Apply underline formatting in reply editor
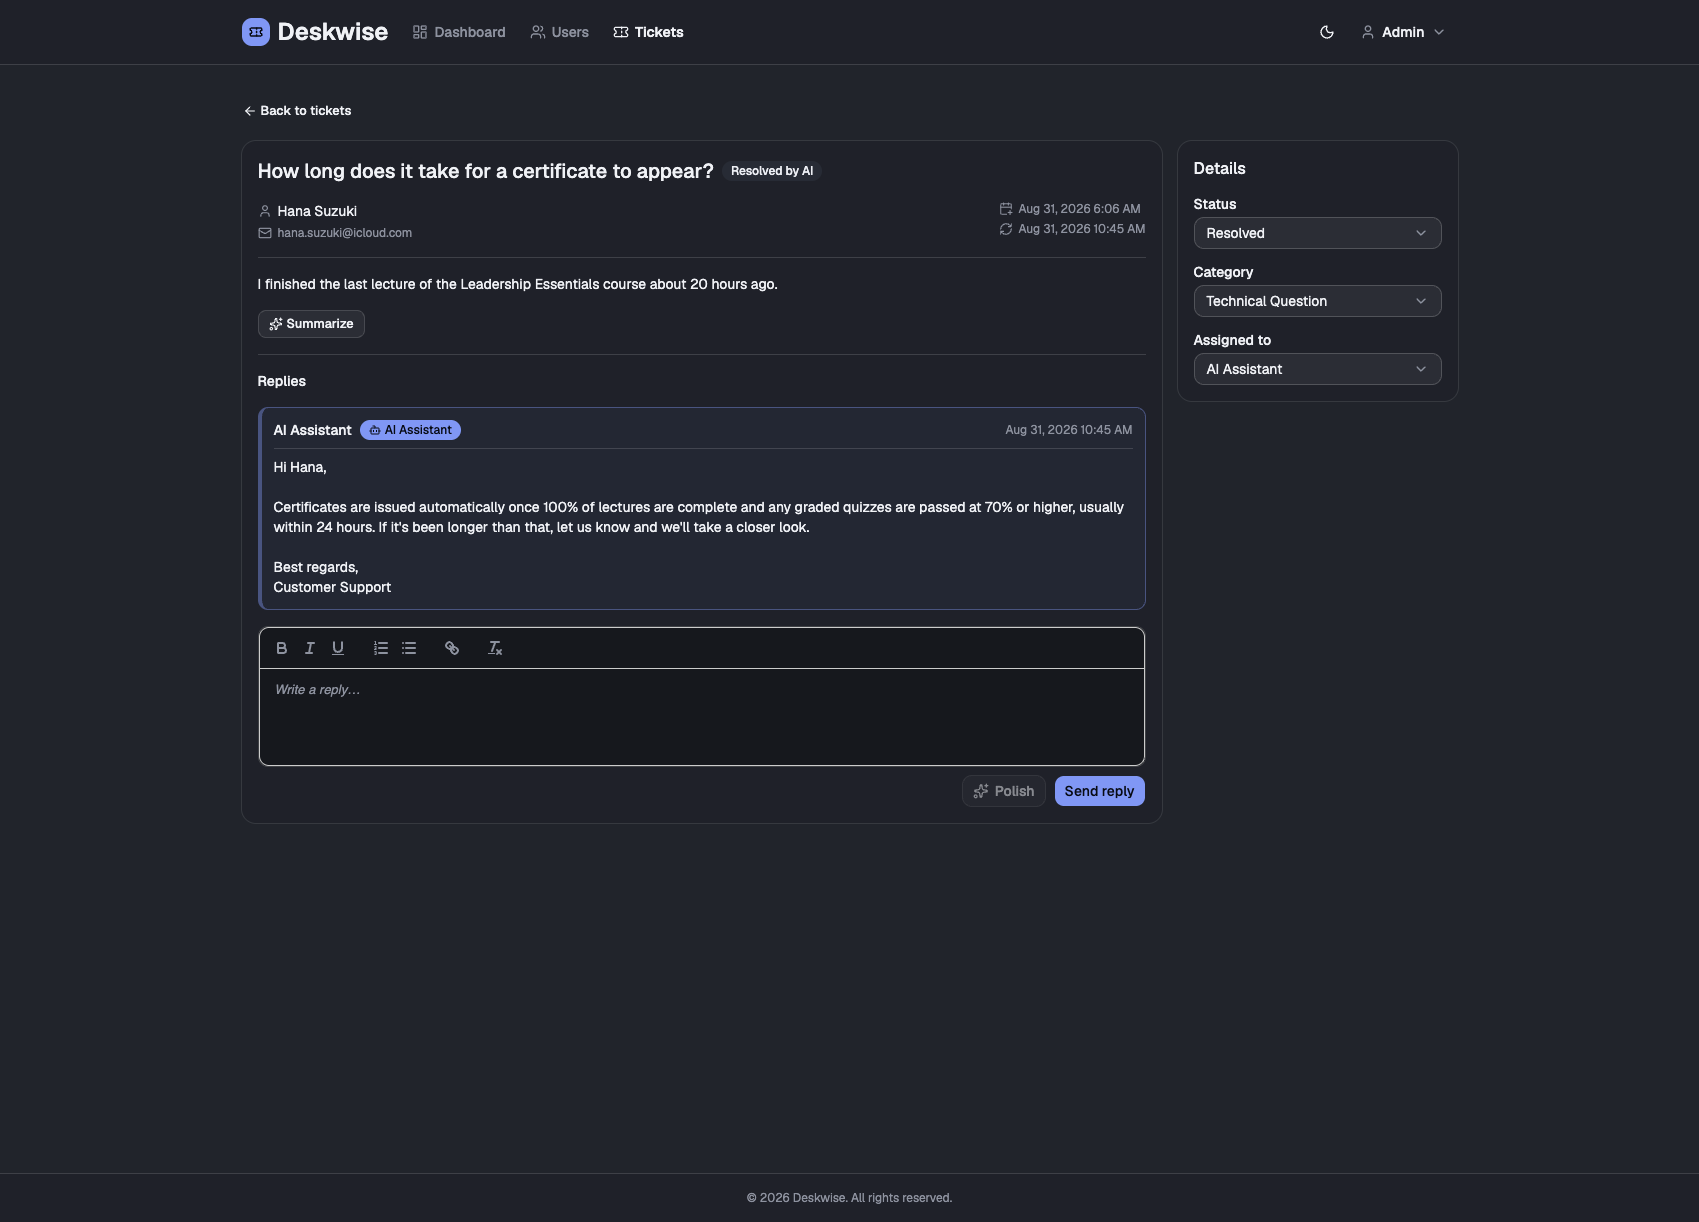 338,648
